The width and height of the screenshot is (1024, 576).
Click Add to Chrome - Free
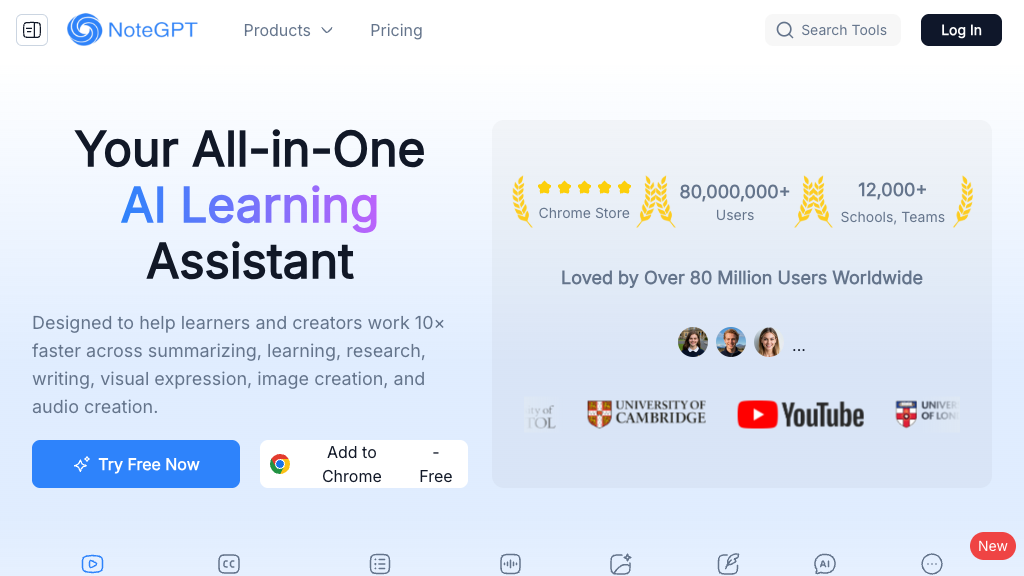click(x=364, y=464)
